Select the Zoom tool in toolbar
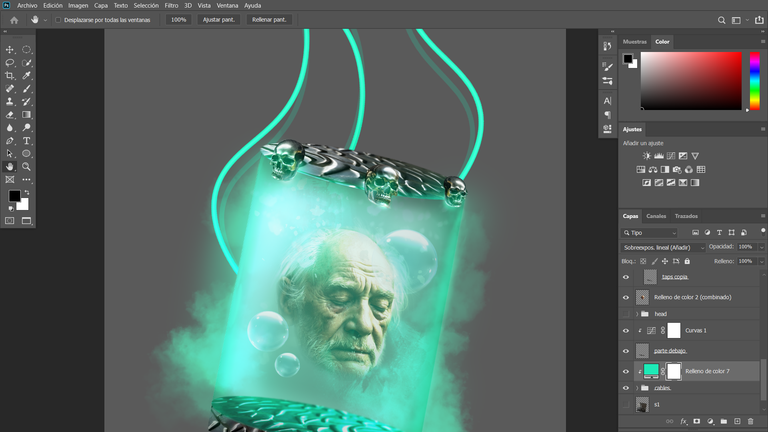The height and width of the screenshot is (432, 768). click(x=26, y=167)
